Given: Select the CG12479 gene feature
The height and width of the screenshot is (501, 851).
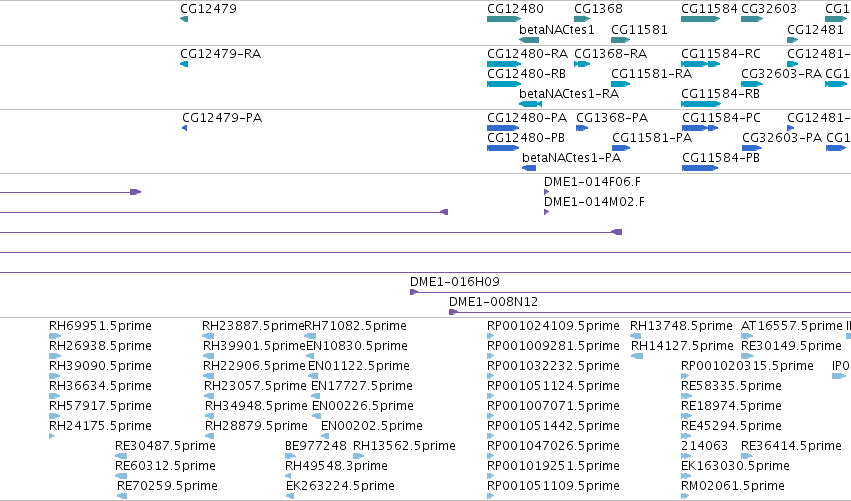Looking at the screenshot, I should (184, 19).
